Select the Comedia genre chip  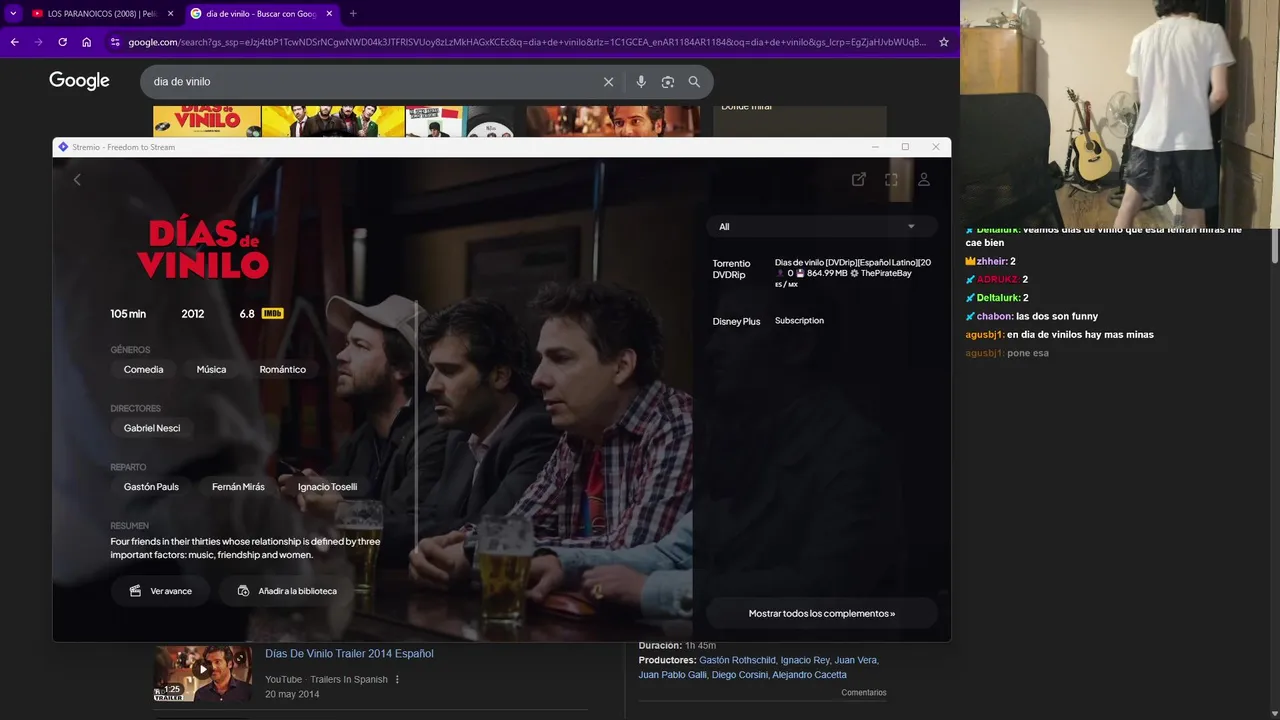click(143, 370)
